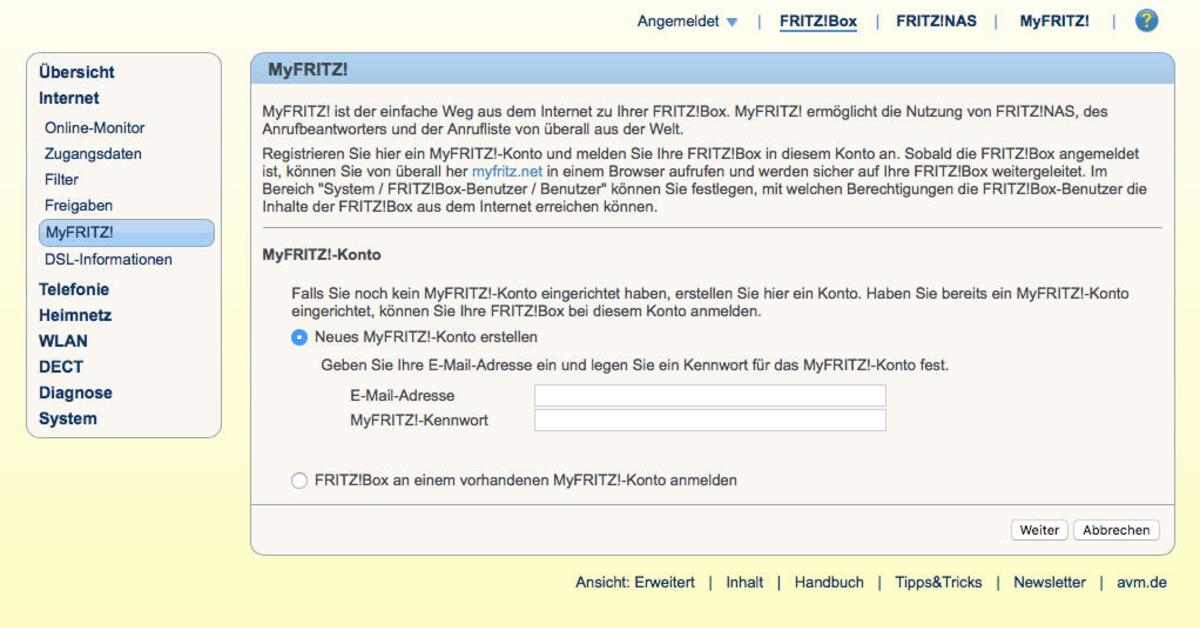
Task: Go to the Übersicht overview
Action: tap(76, 72)
